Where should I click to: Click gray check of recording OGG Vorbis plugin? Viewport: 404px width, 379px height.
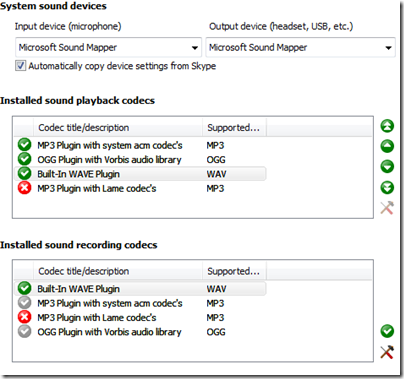(x=24, y=332)
